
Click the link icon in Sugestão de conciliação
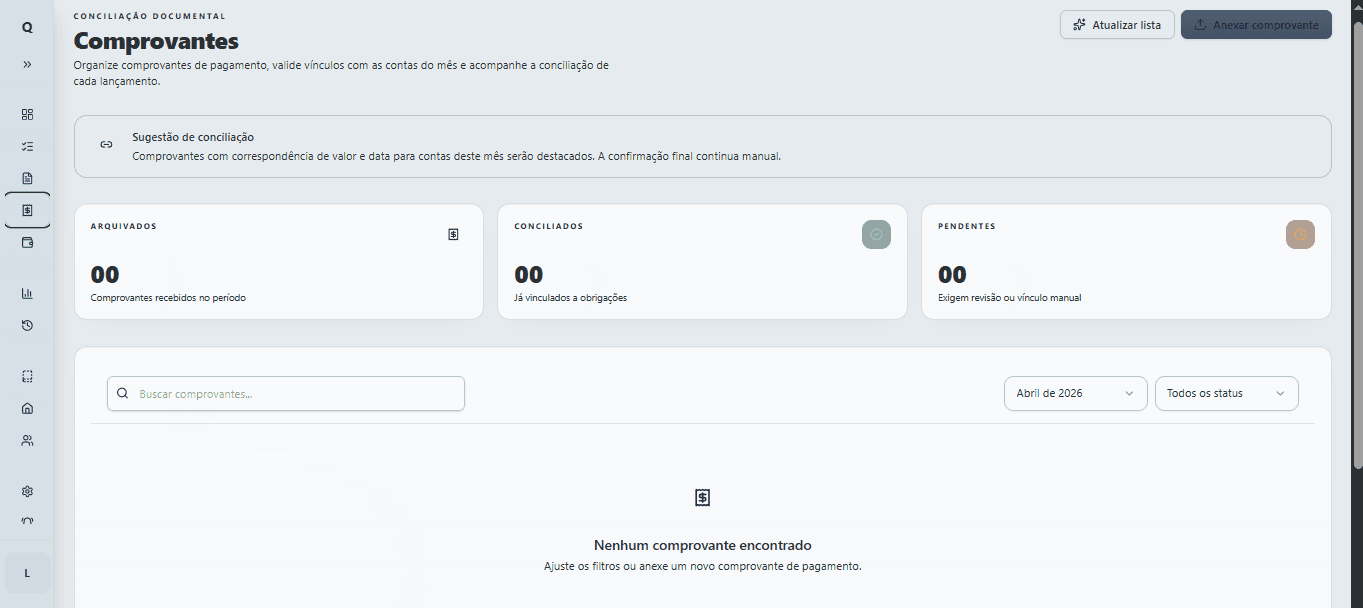[106, 145]
